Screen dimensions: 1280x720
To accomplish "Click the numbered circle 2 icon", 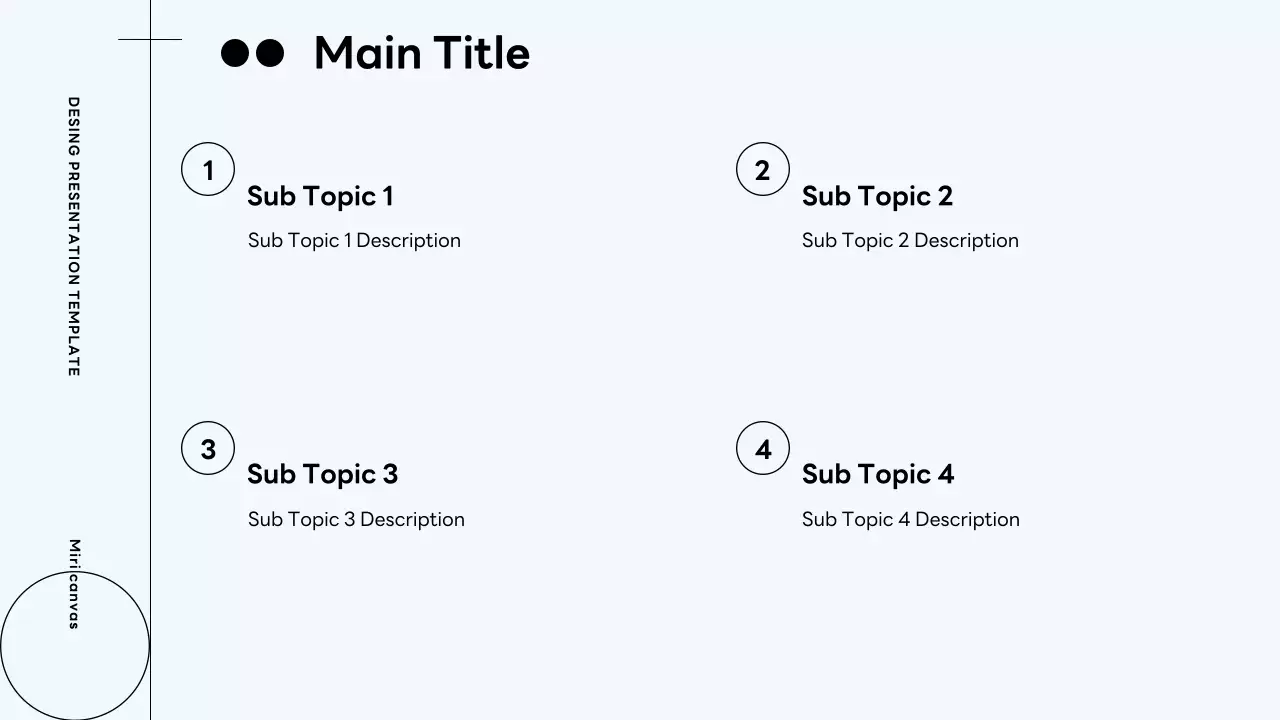I will point(763,169).
